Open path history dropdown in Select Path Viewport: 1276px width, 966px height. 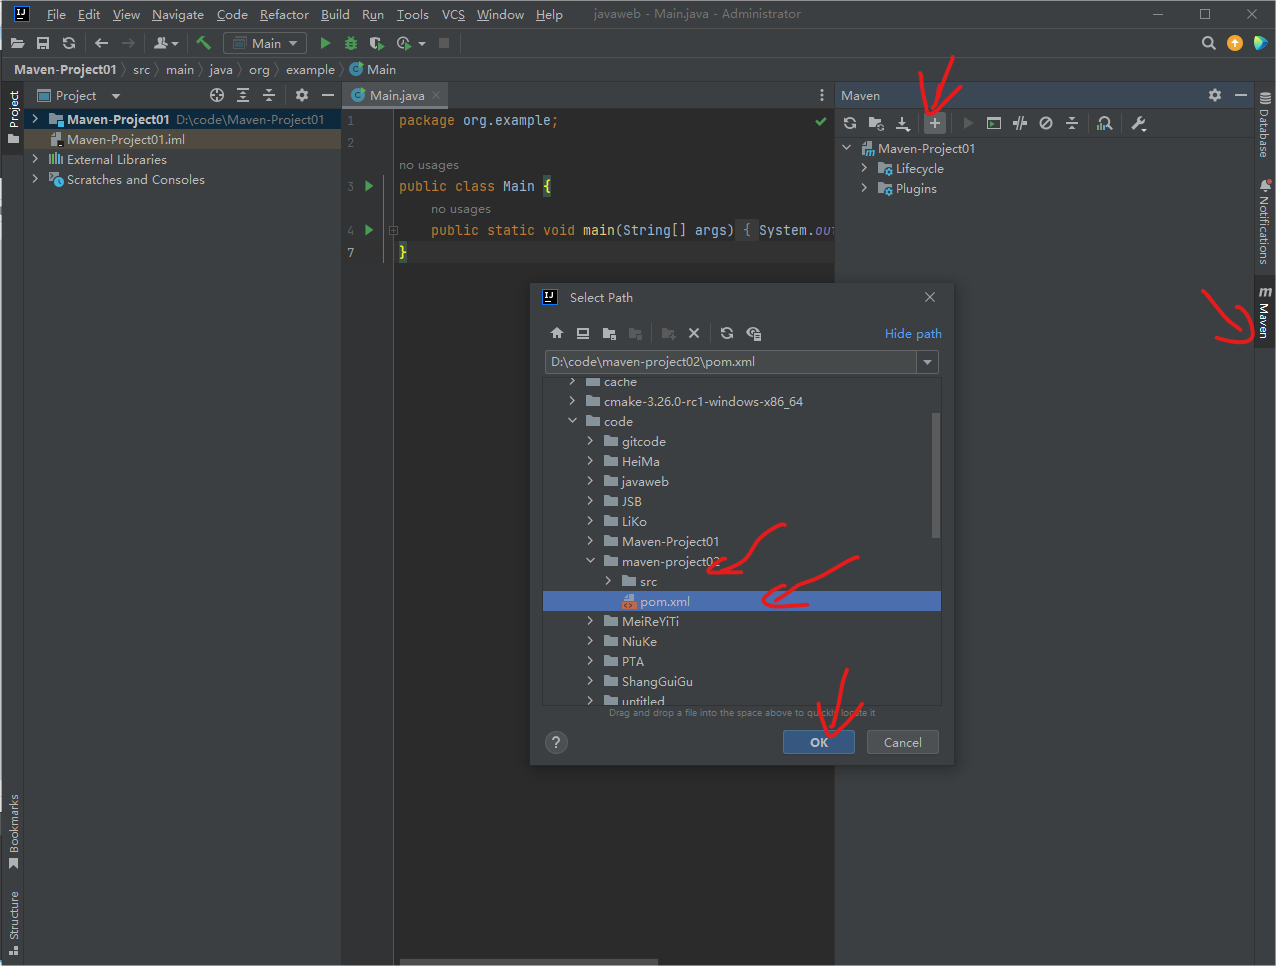928,362
